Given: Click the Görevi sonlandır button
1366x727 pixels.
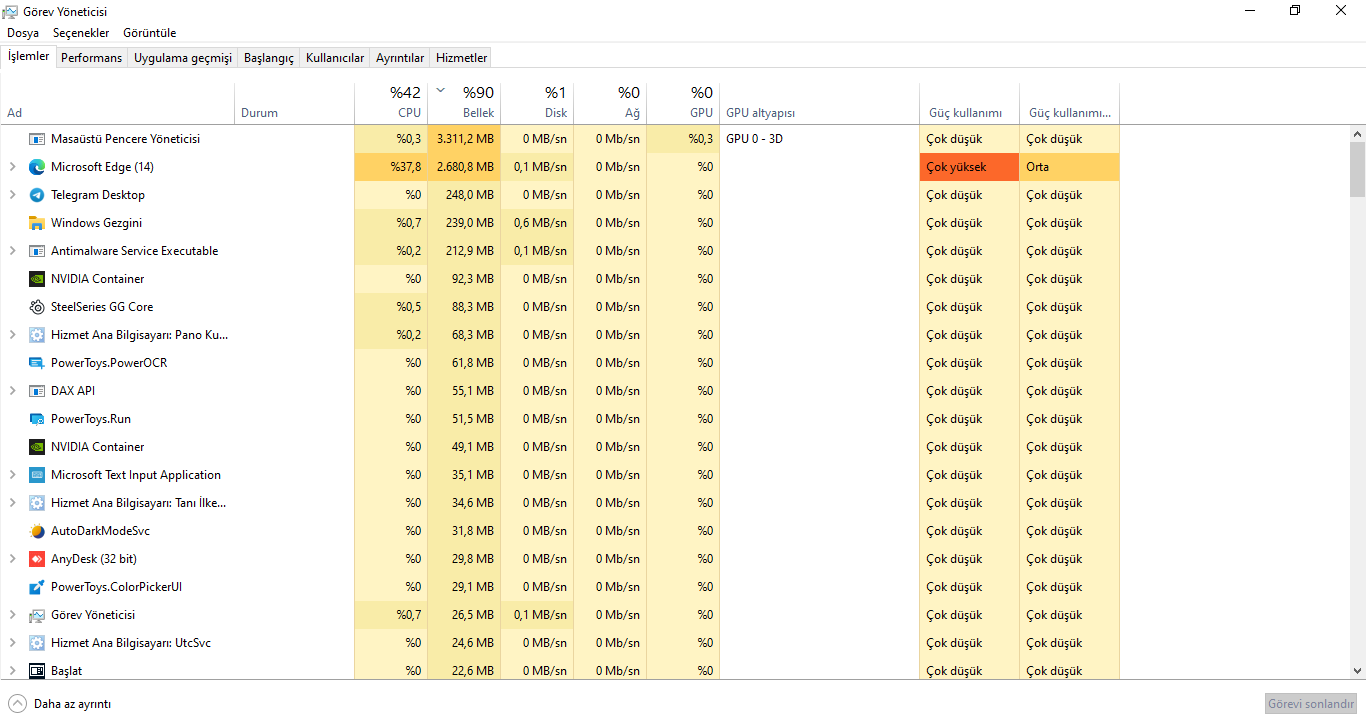Looking at the screenshot, I should pyautogui.click(x=1311, y=704).
